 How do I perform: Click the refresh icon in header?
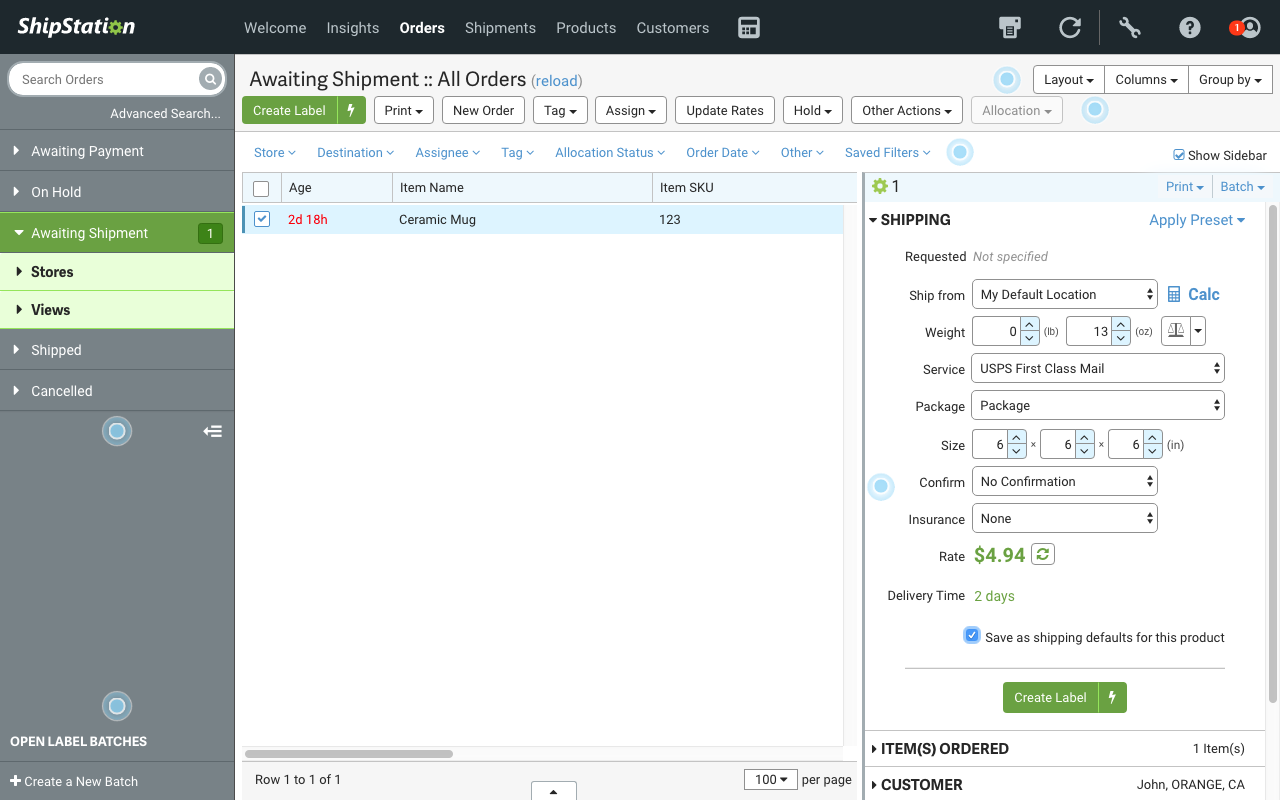pos(1070,28)
